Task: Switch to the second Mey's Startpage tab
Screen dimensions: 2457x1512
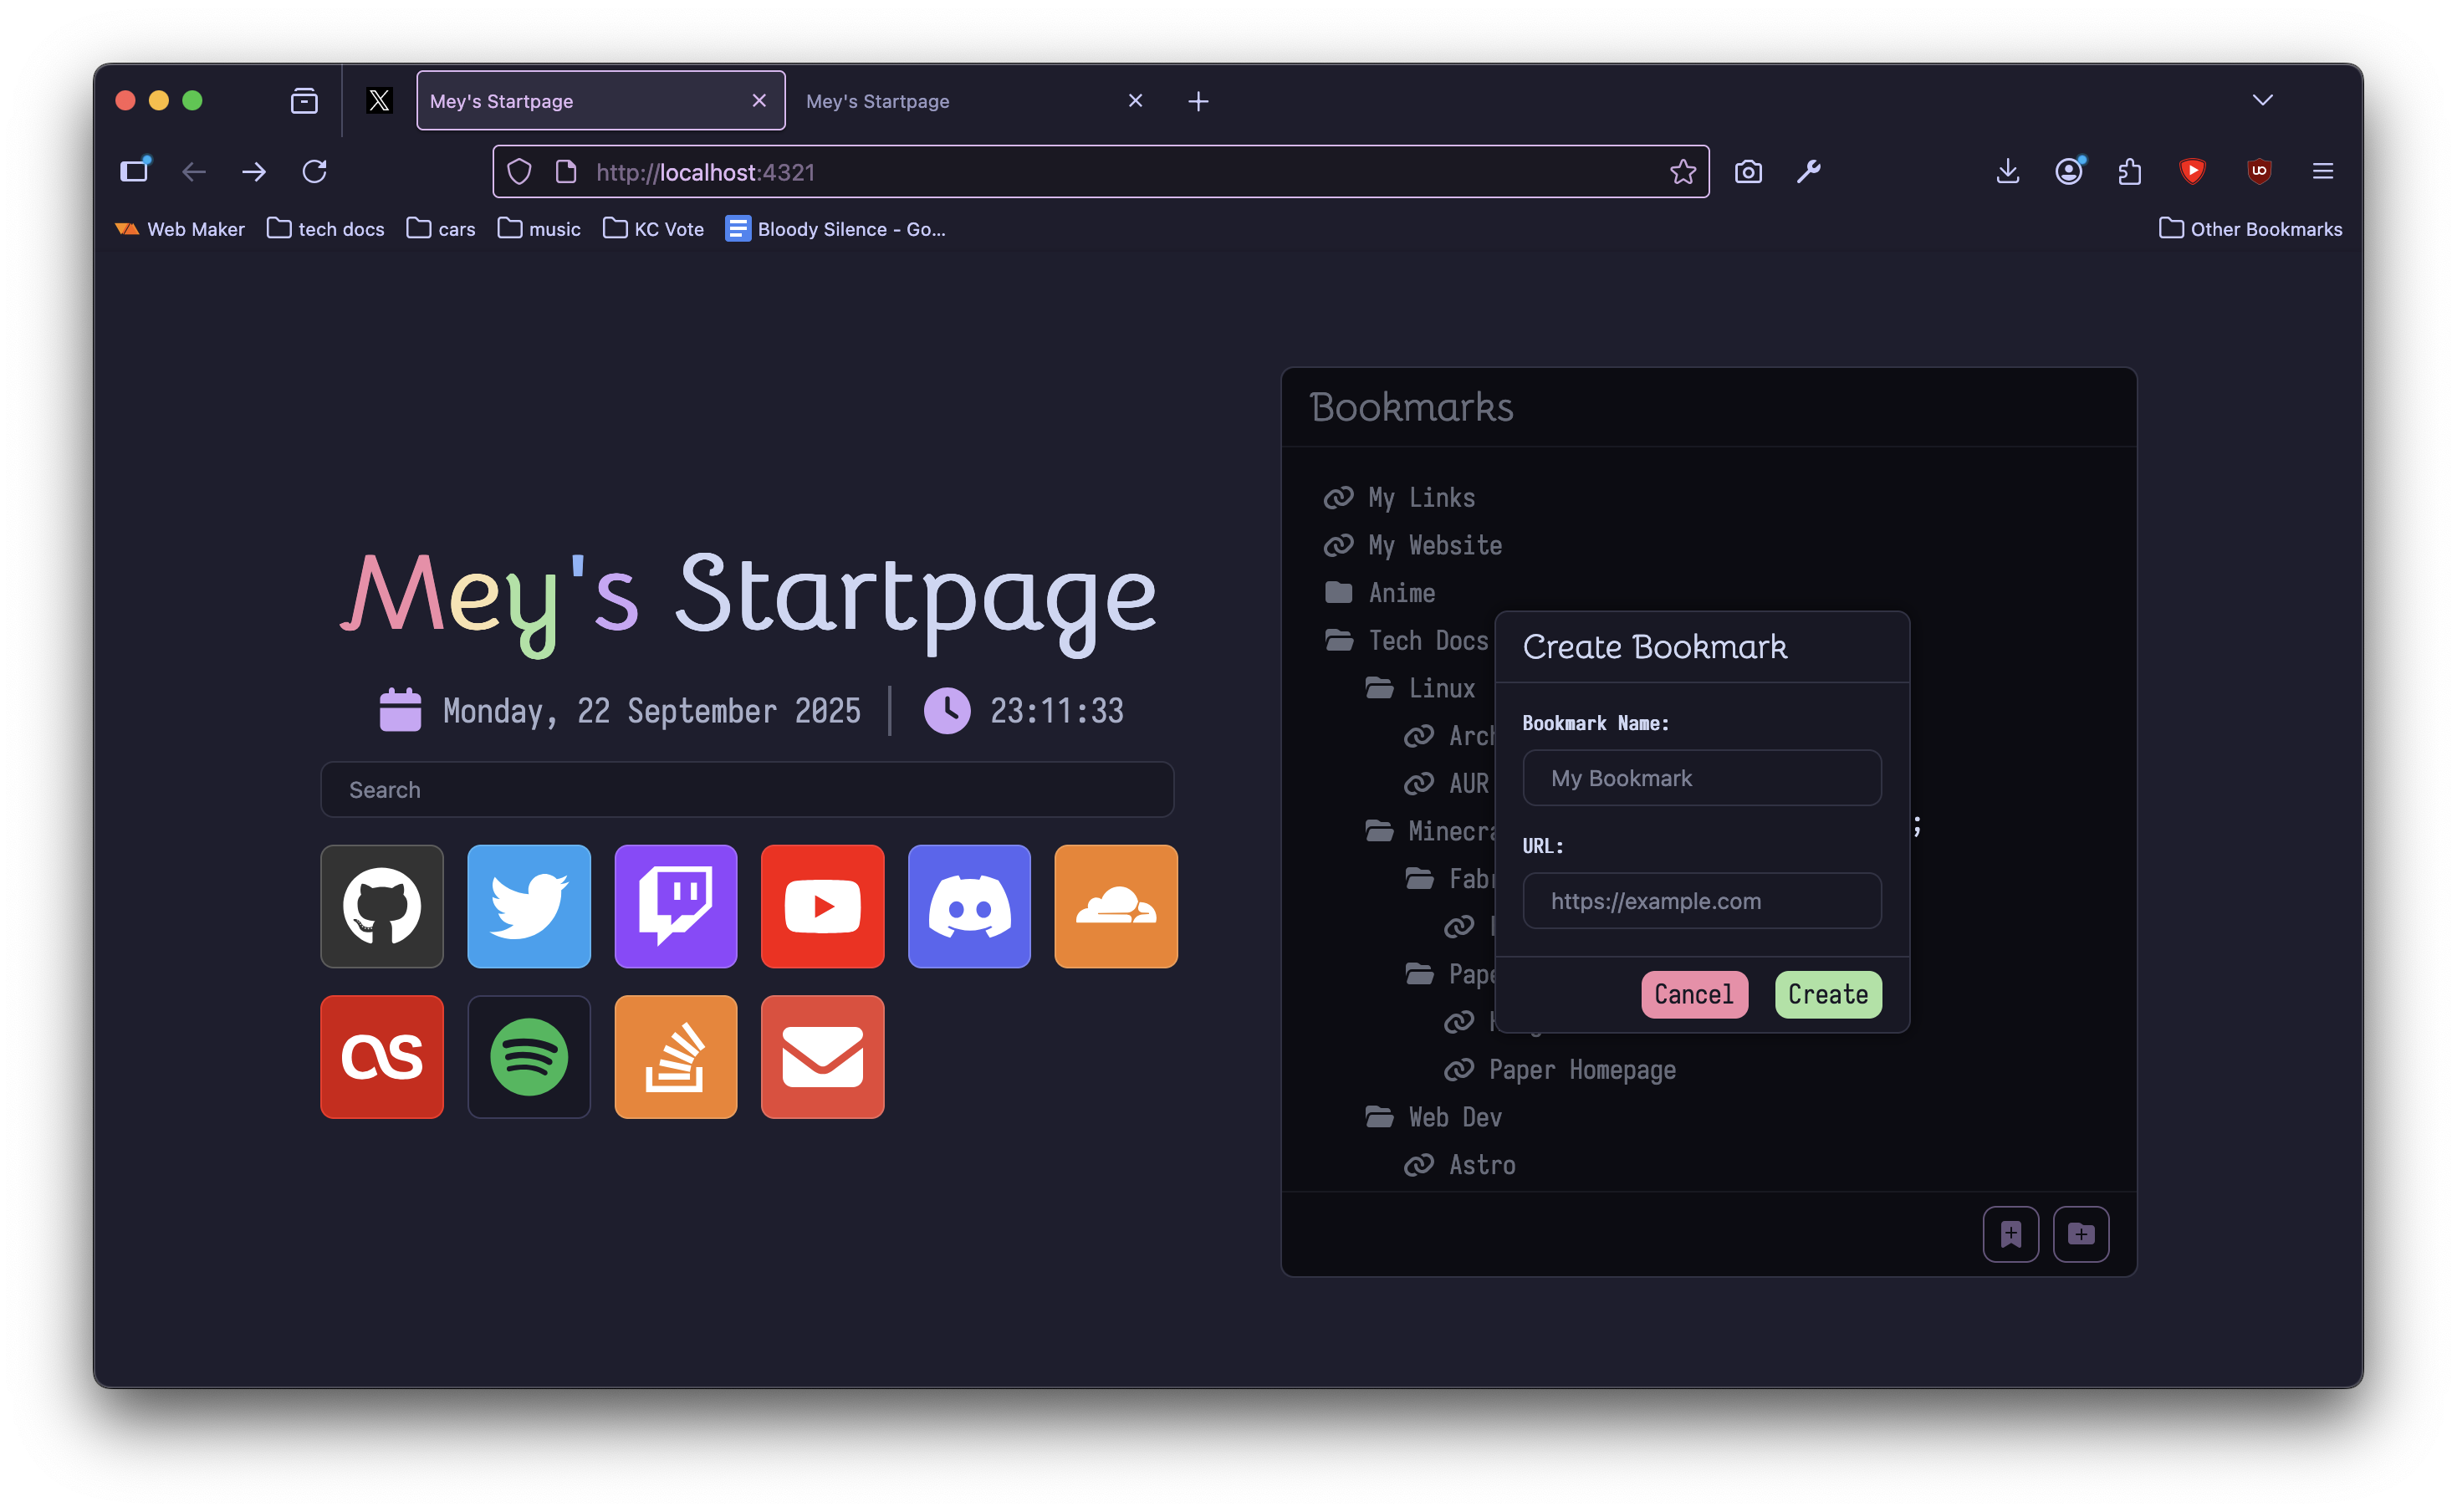Action: [877, 100]
